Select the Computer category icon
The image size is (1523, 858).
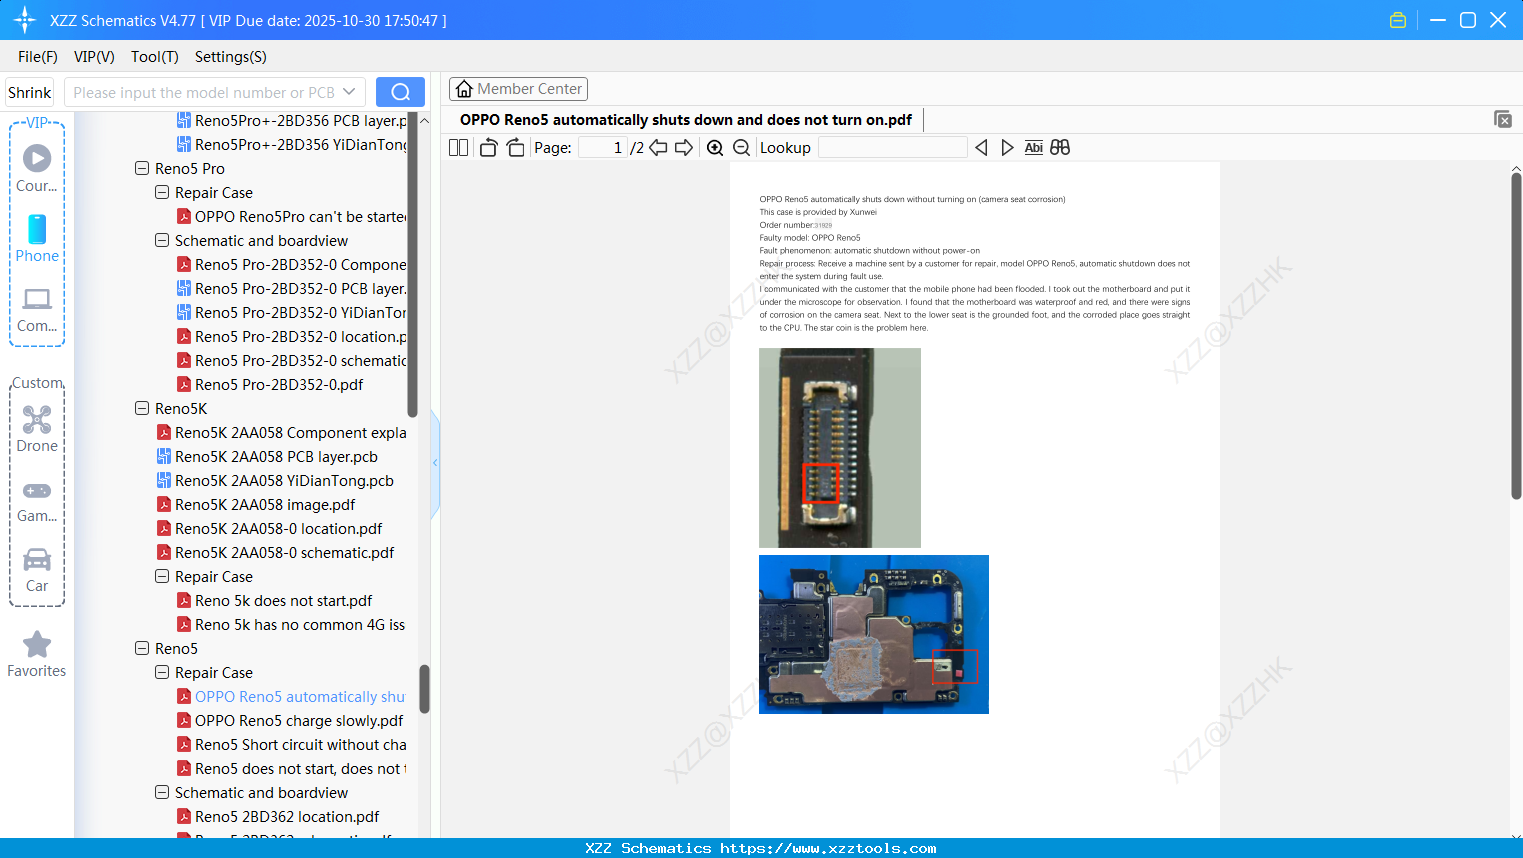coord(37,309)
